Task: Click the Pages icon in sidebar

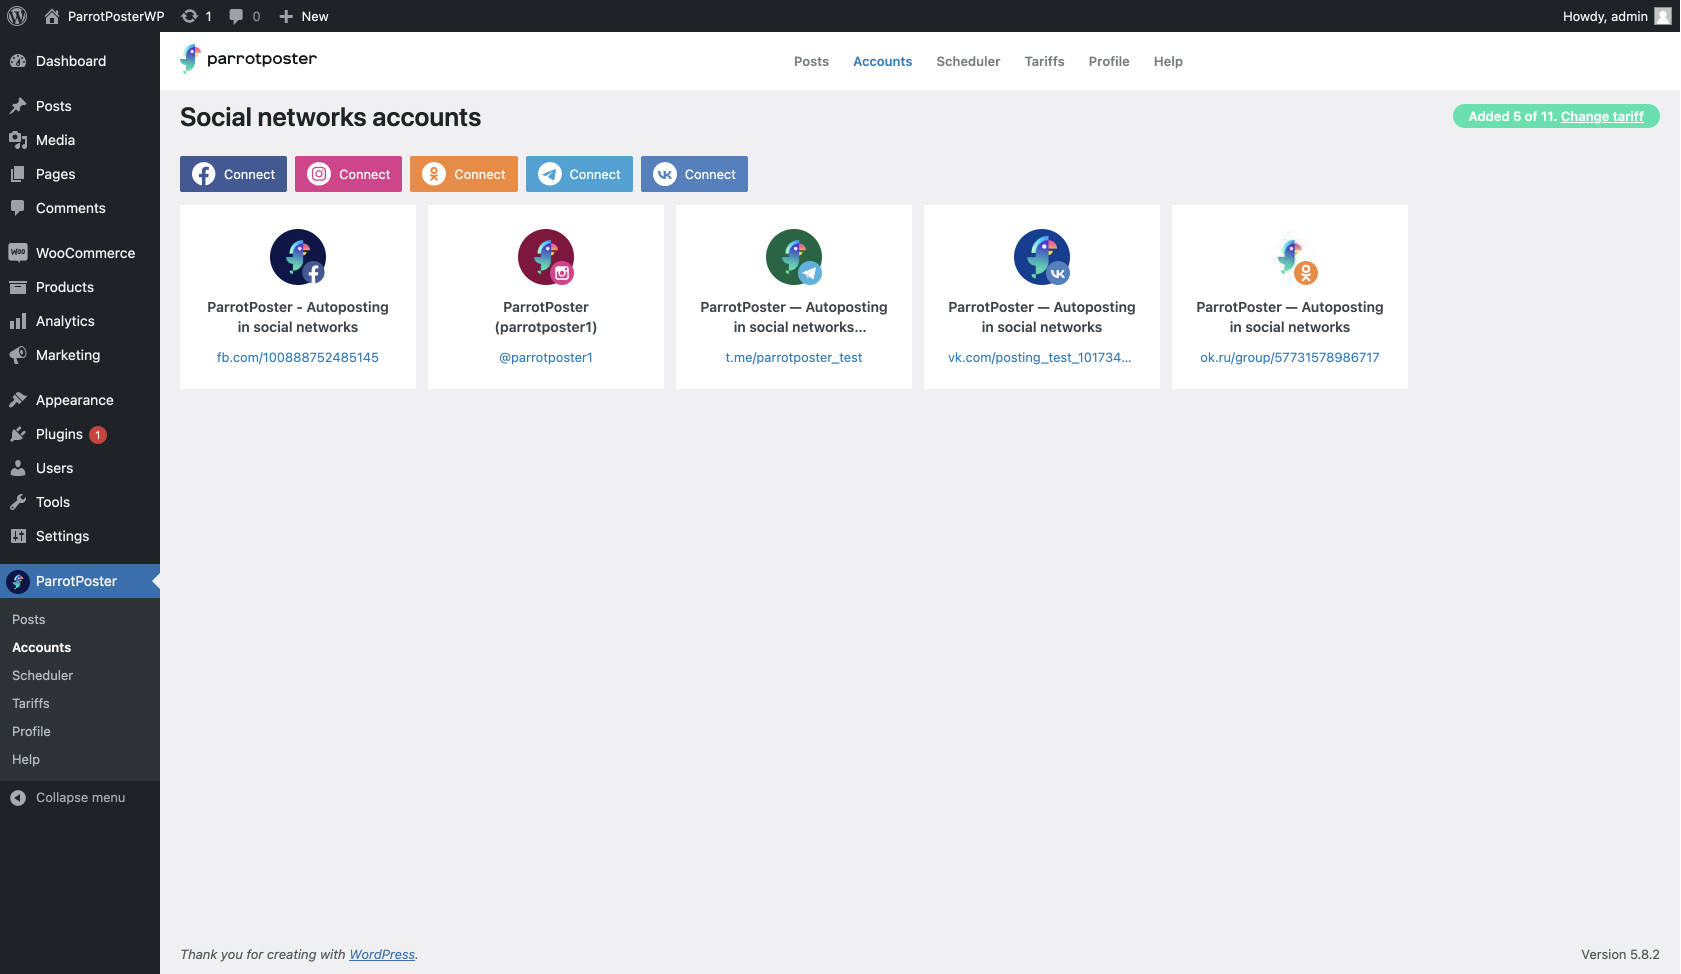Action: (18, 174)
